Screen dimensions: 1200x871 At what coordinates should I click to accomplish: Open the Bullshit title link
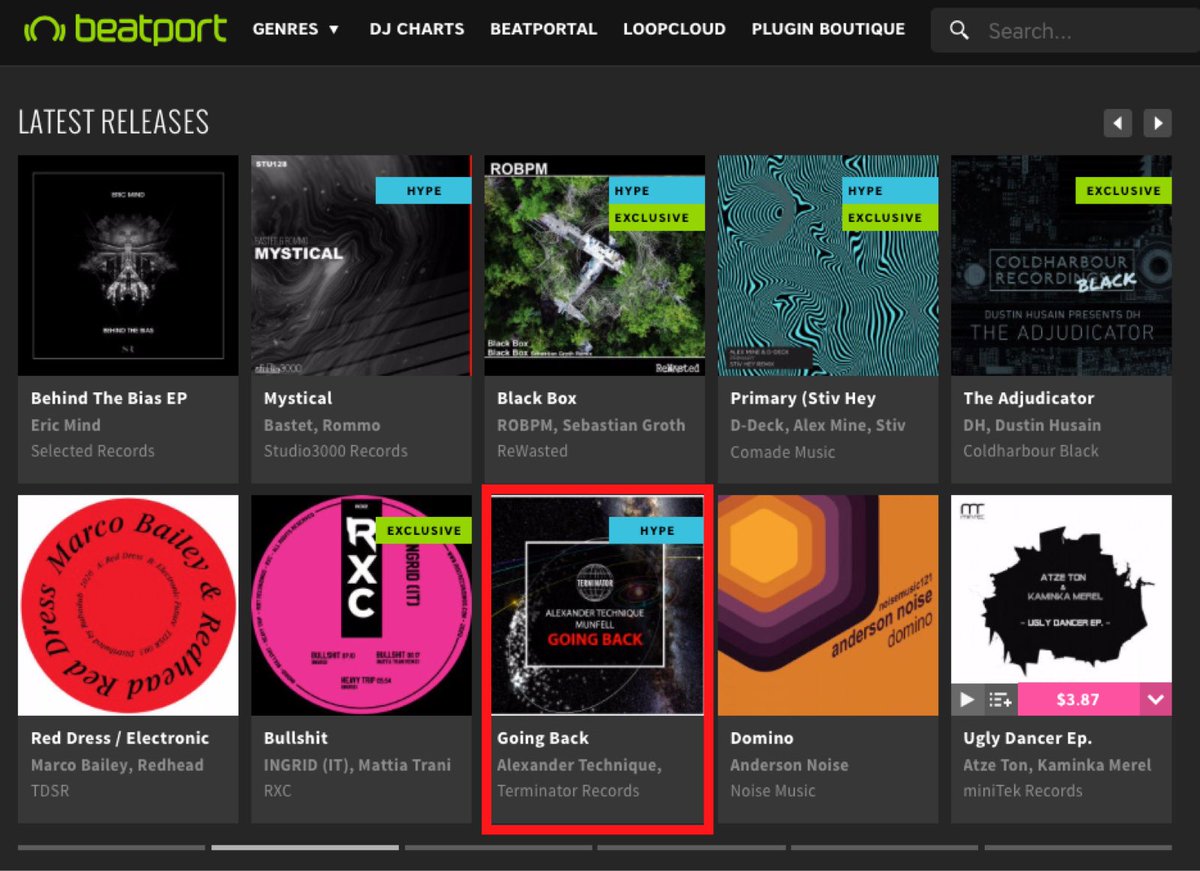tap(296, 738)
